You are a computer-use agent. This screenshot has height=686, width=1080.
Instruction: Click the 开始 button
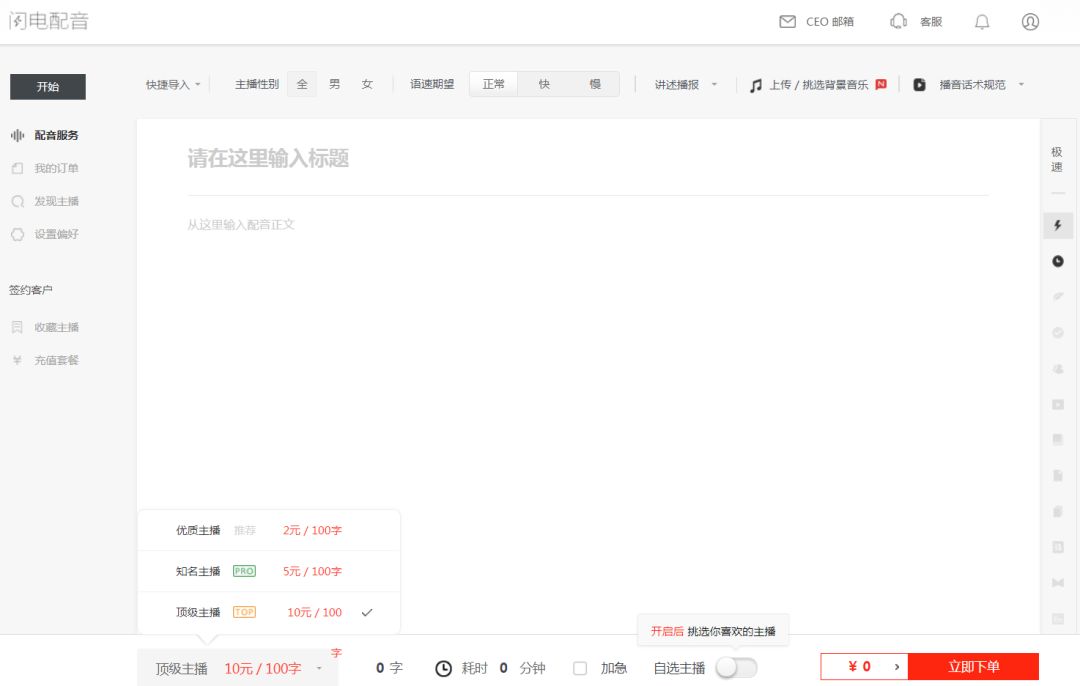48,87
